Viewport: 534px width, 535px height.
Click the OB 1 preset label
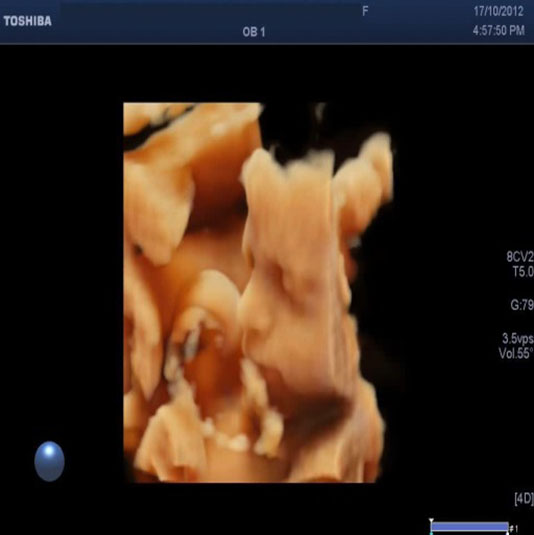[x=254, y=32]
